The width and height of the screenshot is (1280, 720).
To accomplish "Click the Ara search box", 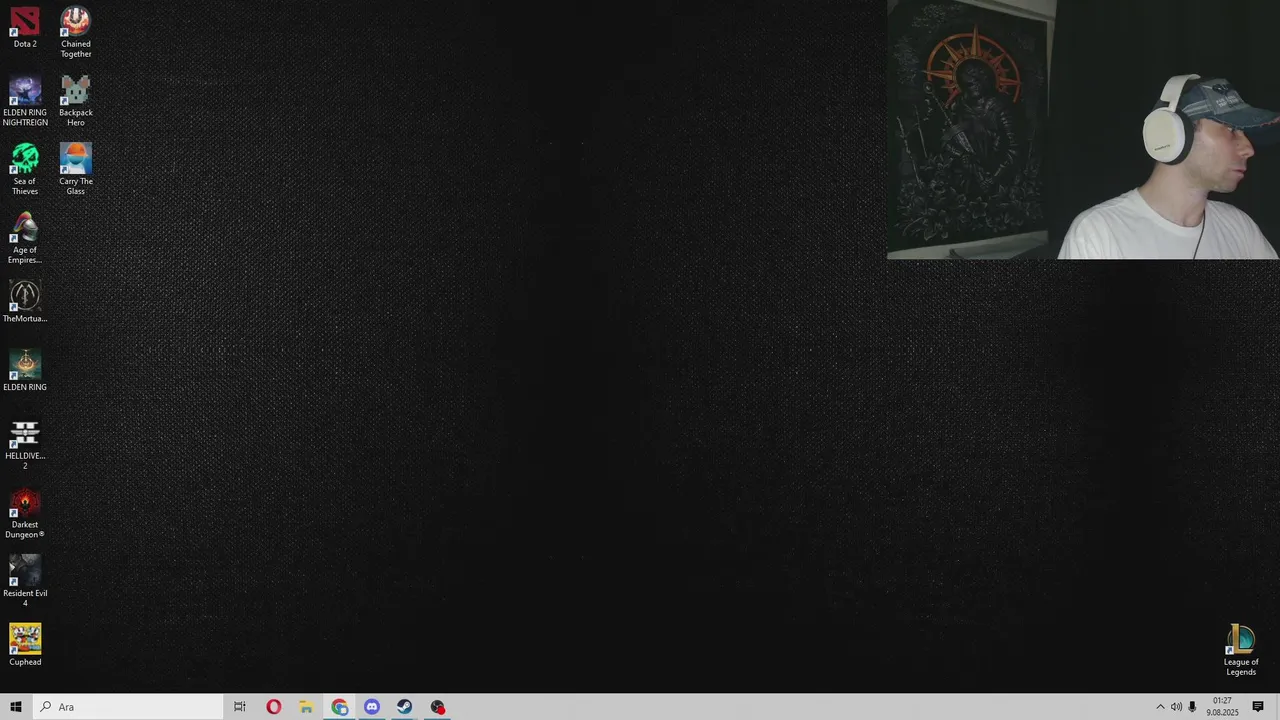I will pyautogui.click(x=128, y=707).
